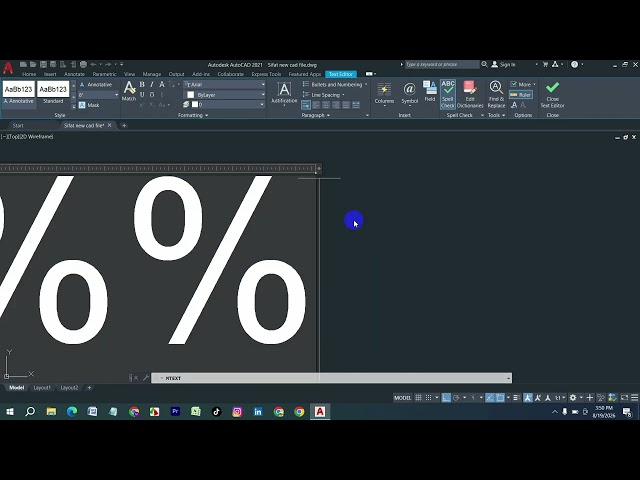The image size is (640, 480).
Task: Click the Save icon in quick access toolbar
Action: tap(43, 64)
